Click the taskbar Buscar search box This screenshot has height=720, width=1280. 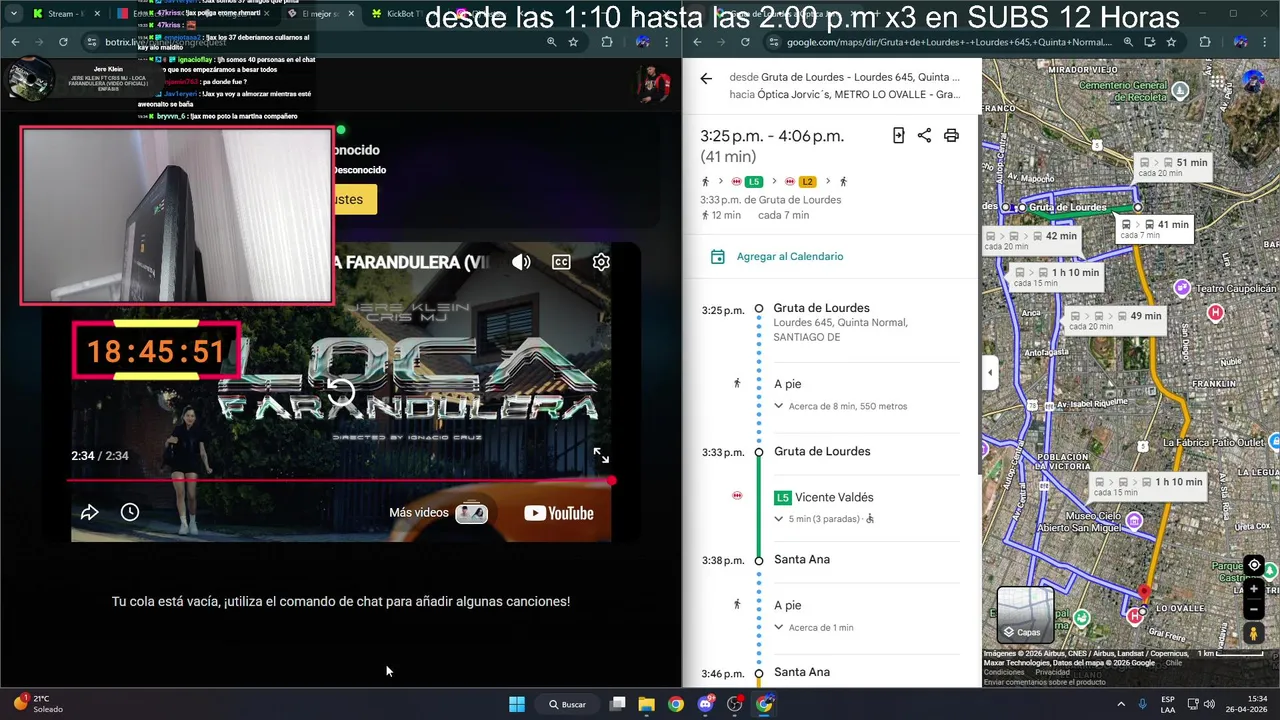568,704
